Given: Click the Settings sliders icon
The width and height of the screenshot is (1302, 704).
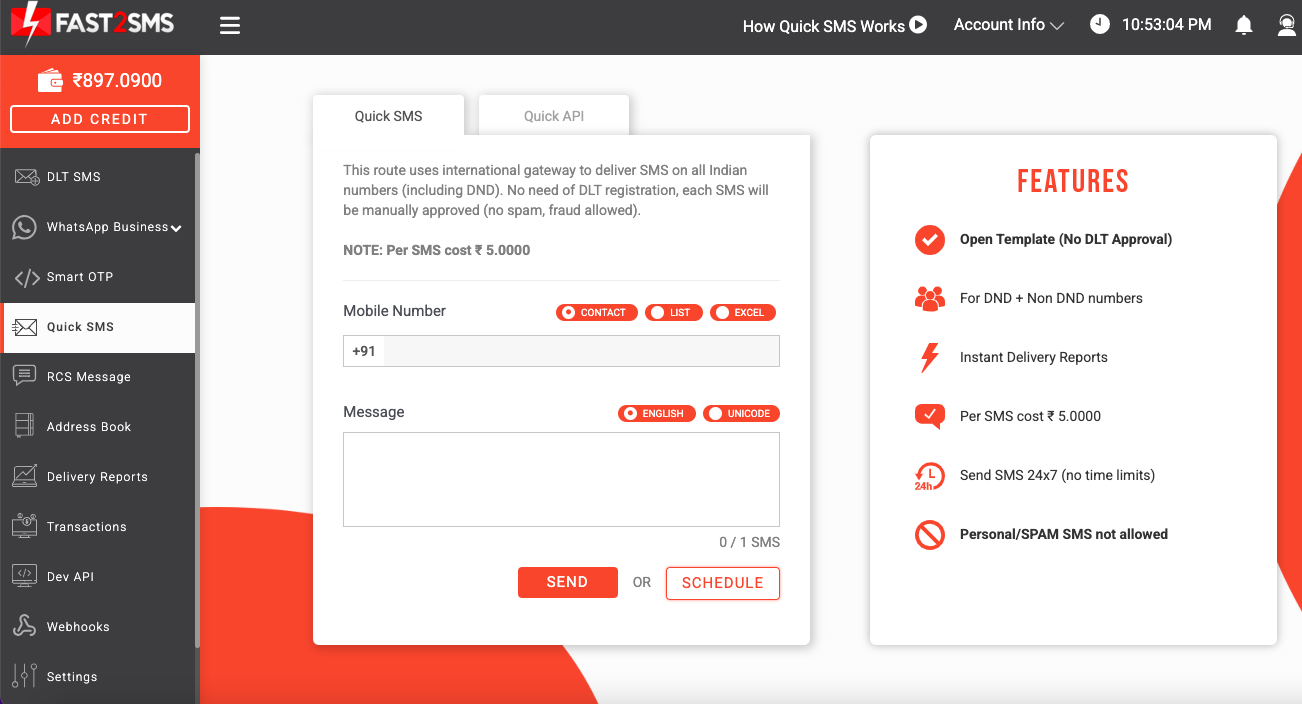Looking at the screenshot, I should click(25, 676).
